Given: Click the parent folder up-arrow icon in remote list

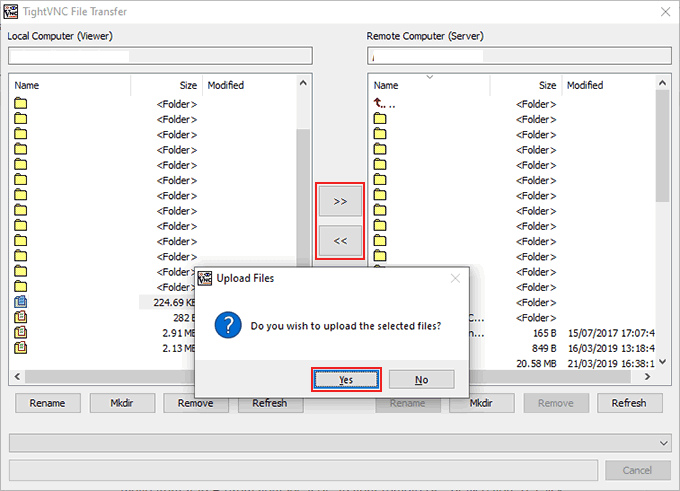Looking at the screenshot, I should click(x=379, y=104).
